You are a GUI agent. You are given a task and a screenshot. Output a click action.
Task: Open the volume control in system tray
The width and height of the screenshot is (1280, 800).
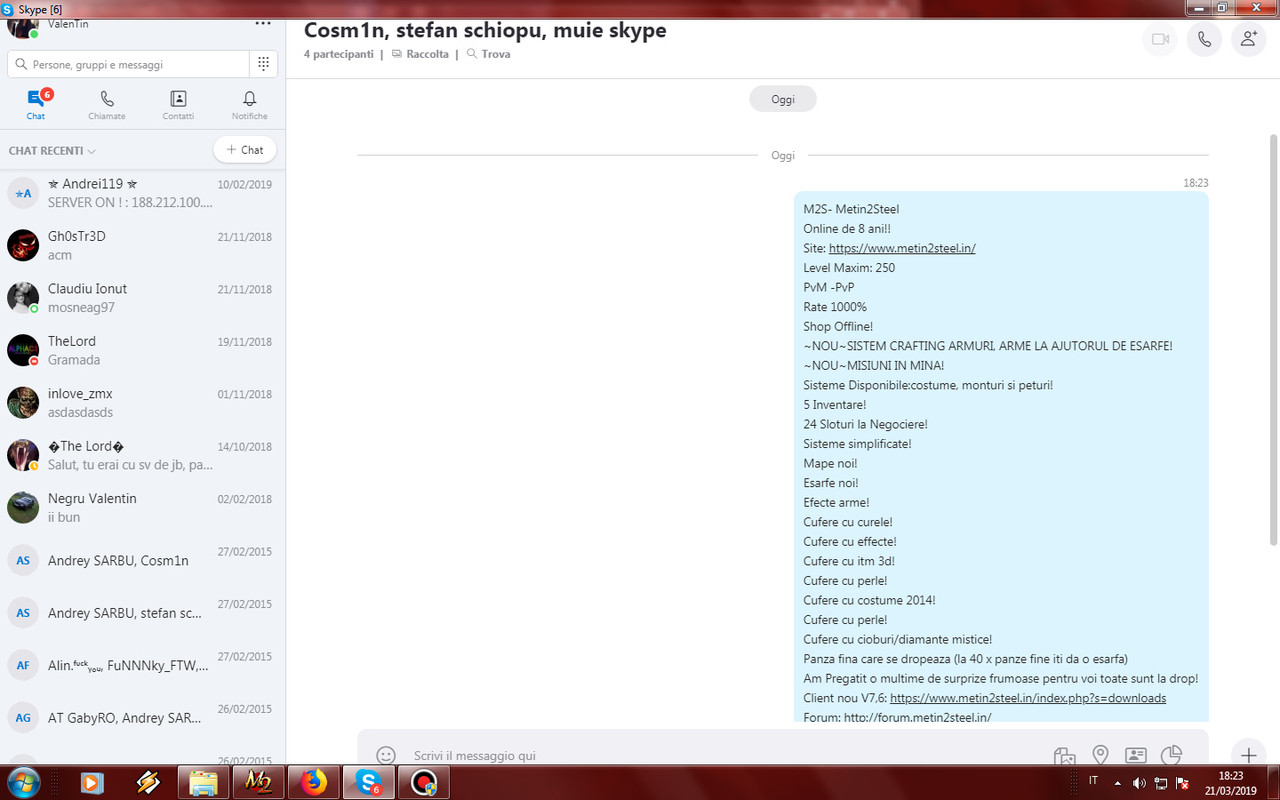1140,783
